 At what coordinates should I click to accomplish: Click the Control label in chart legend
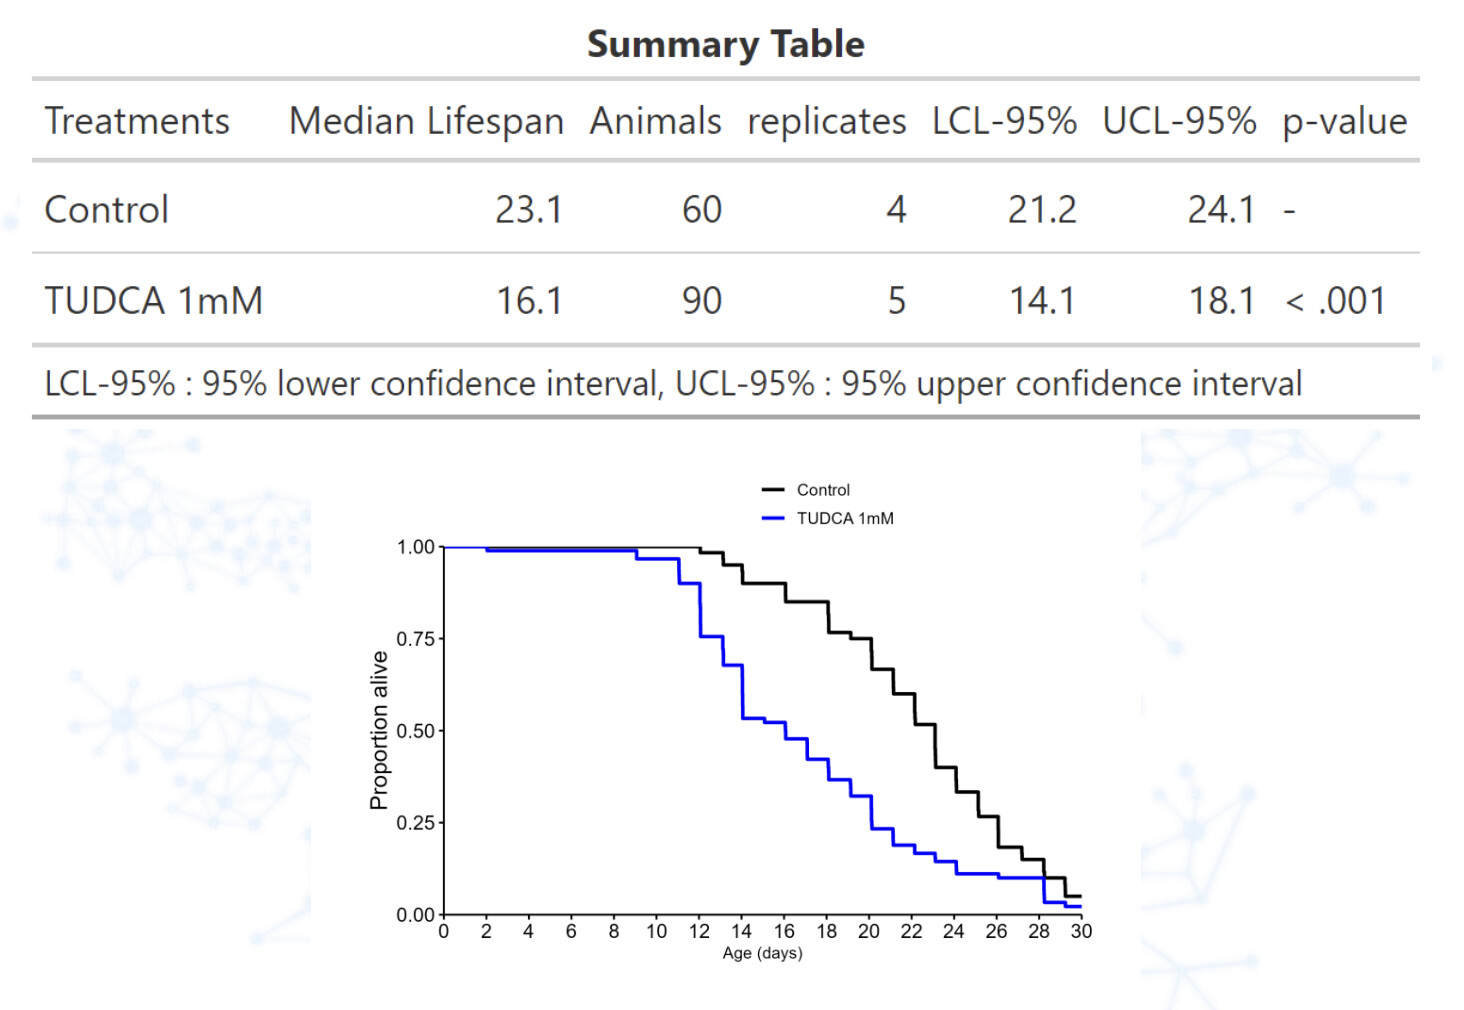pyautogui.click(x=823, y=490)
